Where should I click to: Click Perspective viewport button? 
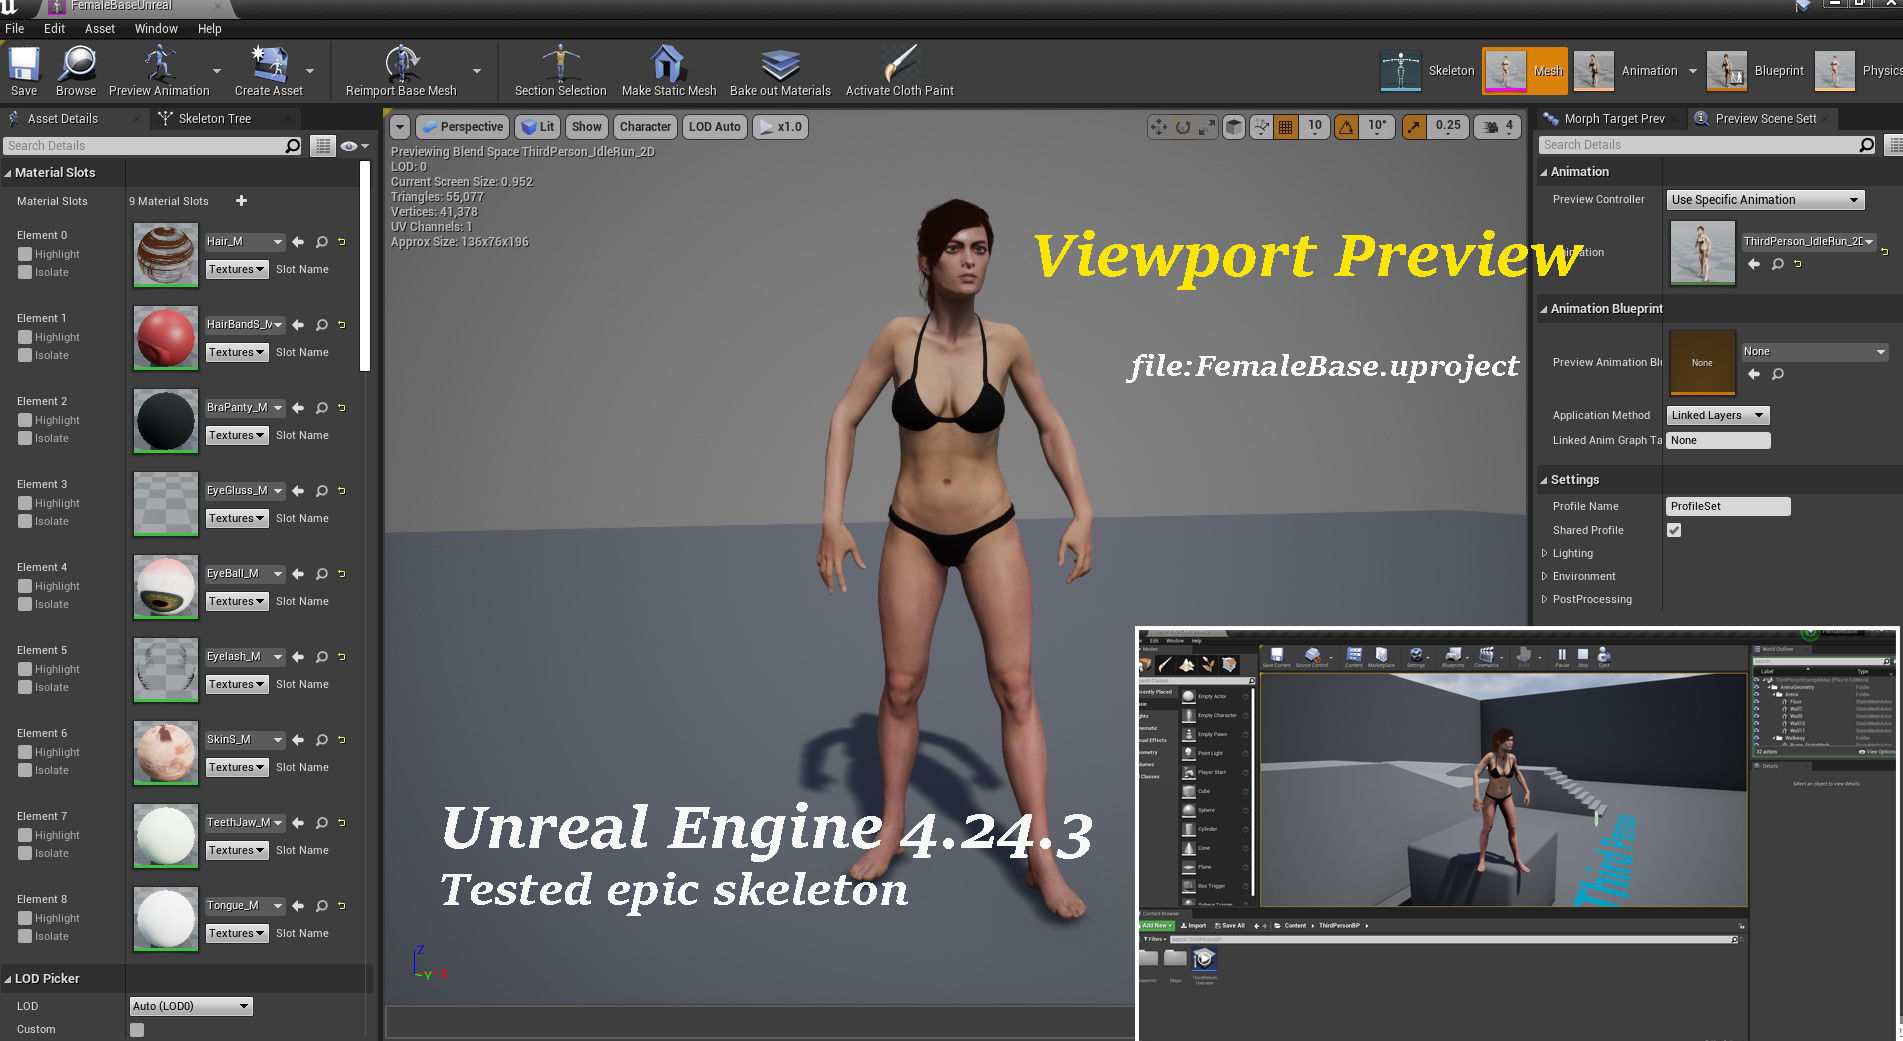463,127
